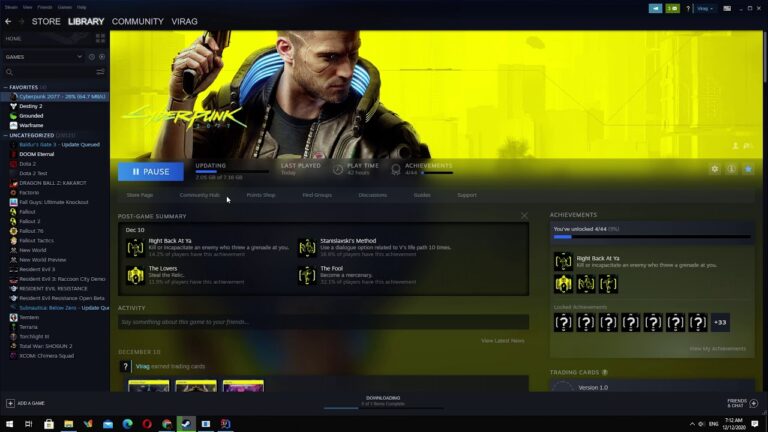Open the Help menu
The width and height of the screenshot is (768, 432).
82,7
